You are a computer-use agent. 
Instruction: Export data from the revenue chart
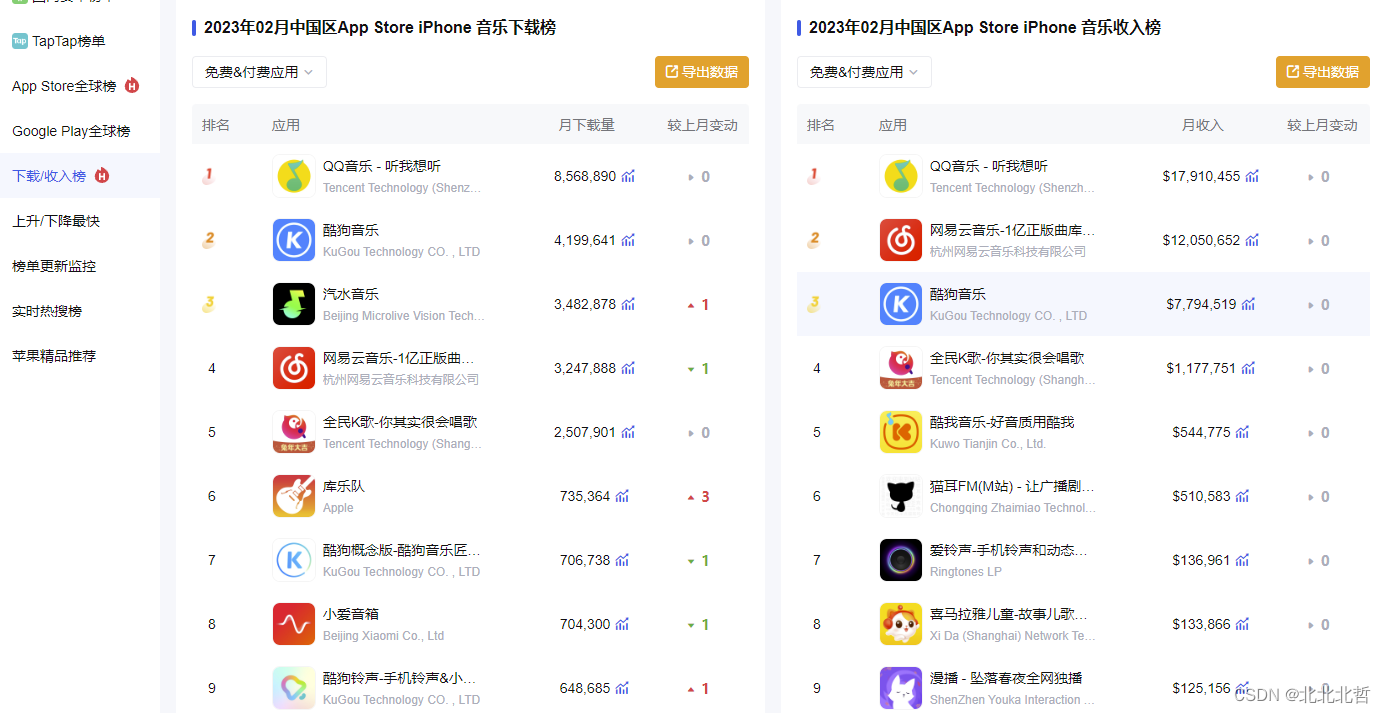(1323, 72)
